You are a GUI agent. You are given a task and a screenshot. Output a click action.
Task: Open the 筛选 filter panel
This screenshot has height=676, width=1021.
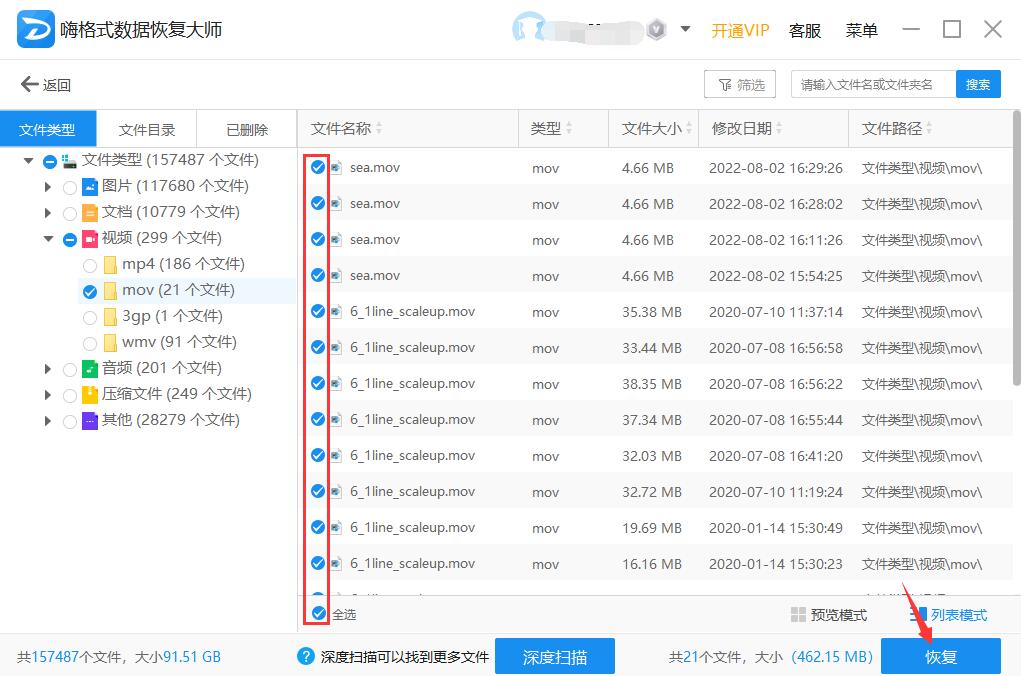740,84
